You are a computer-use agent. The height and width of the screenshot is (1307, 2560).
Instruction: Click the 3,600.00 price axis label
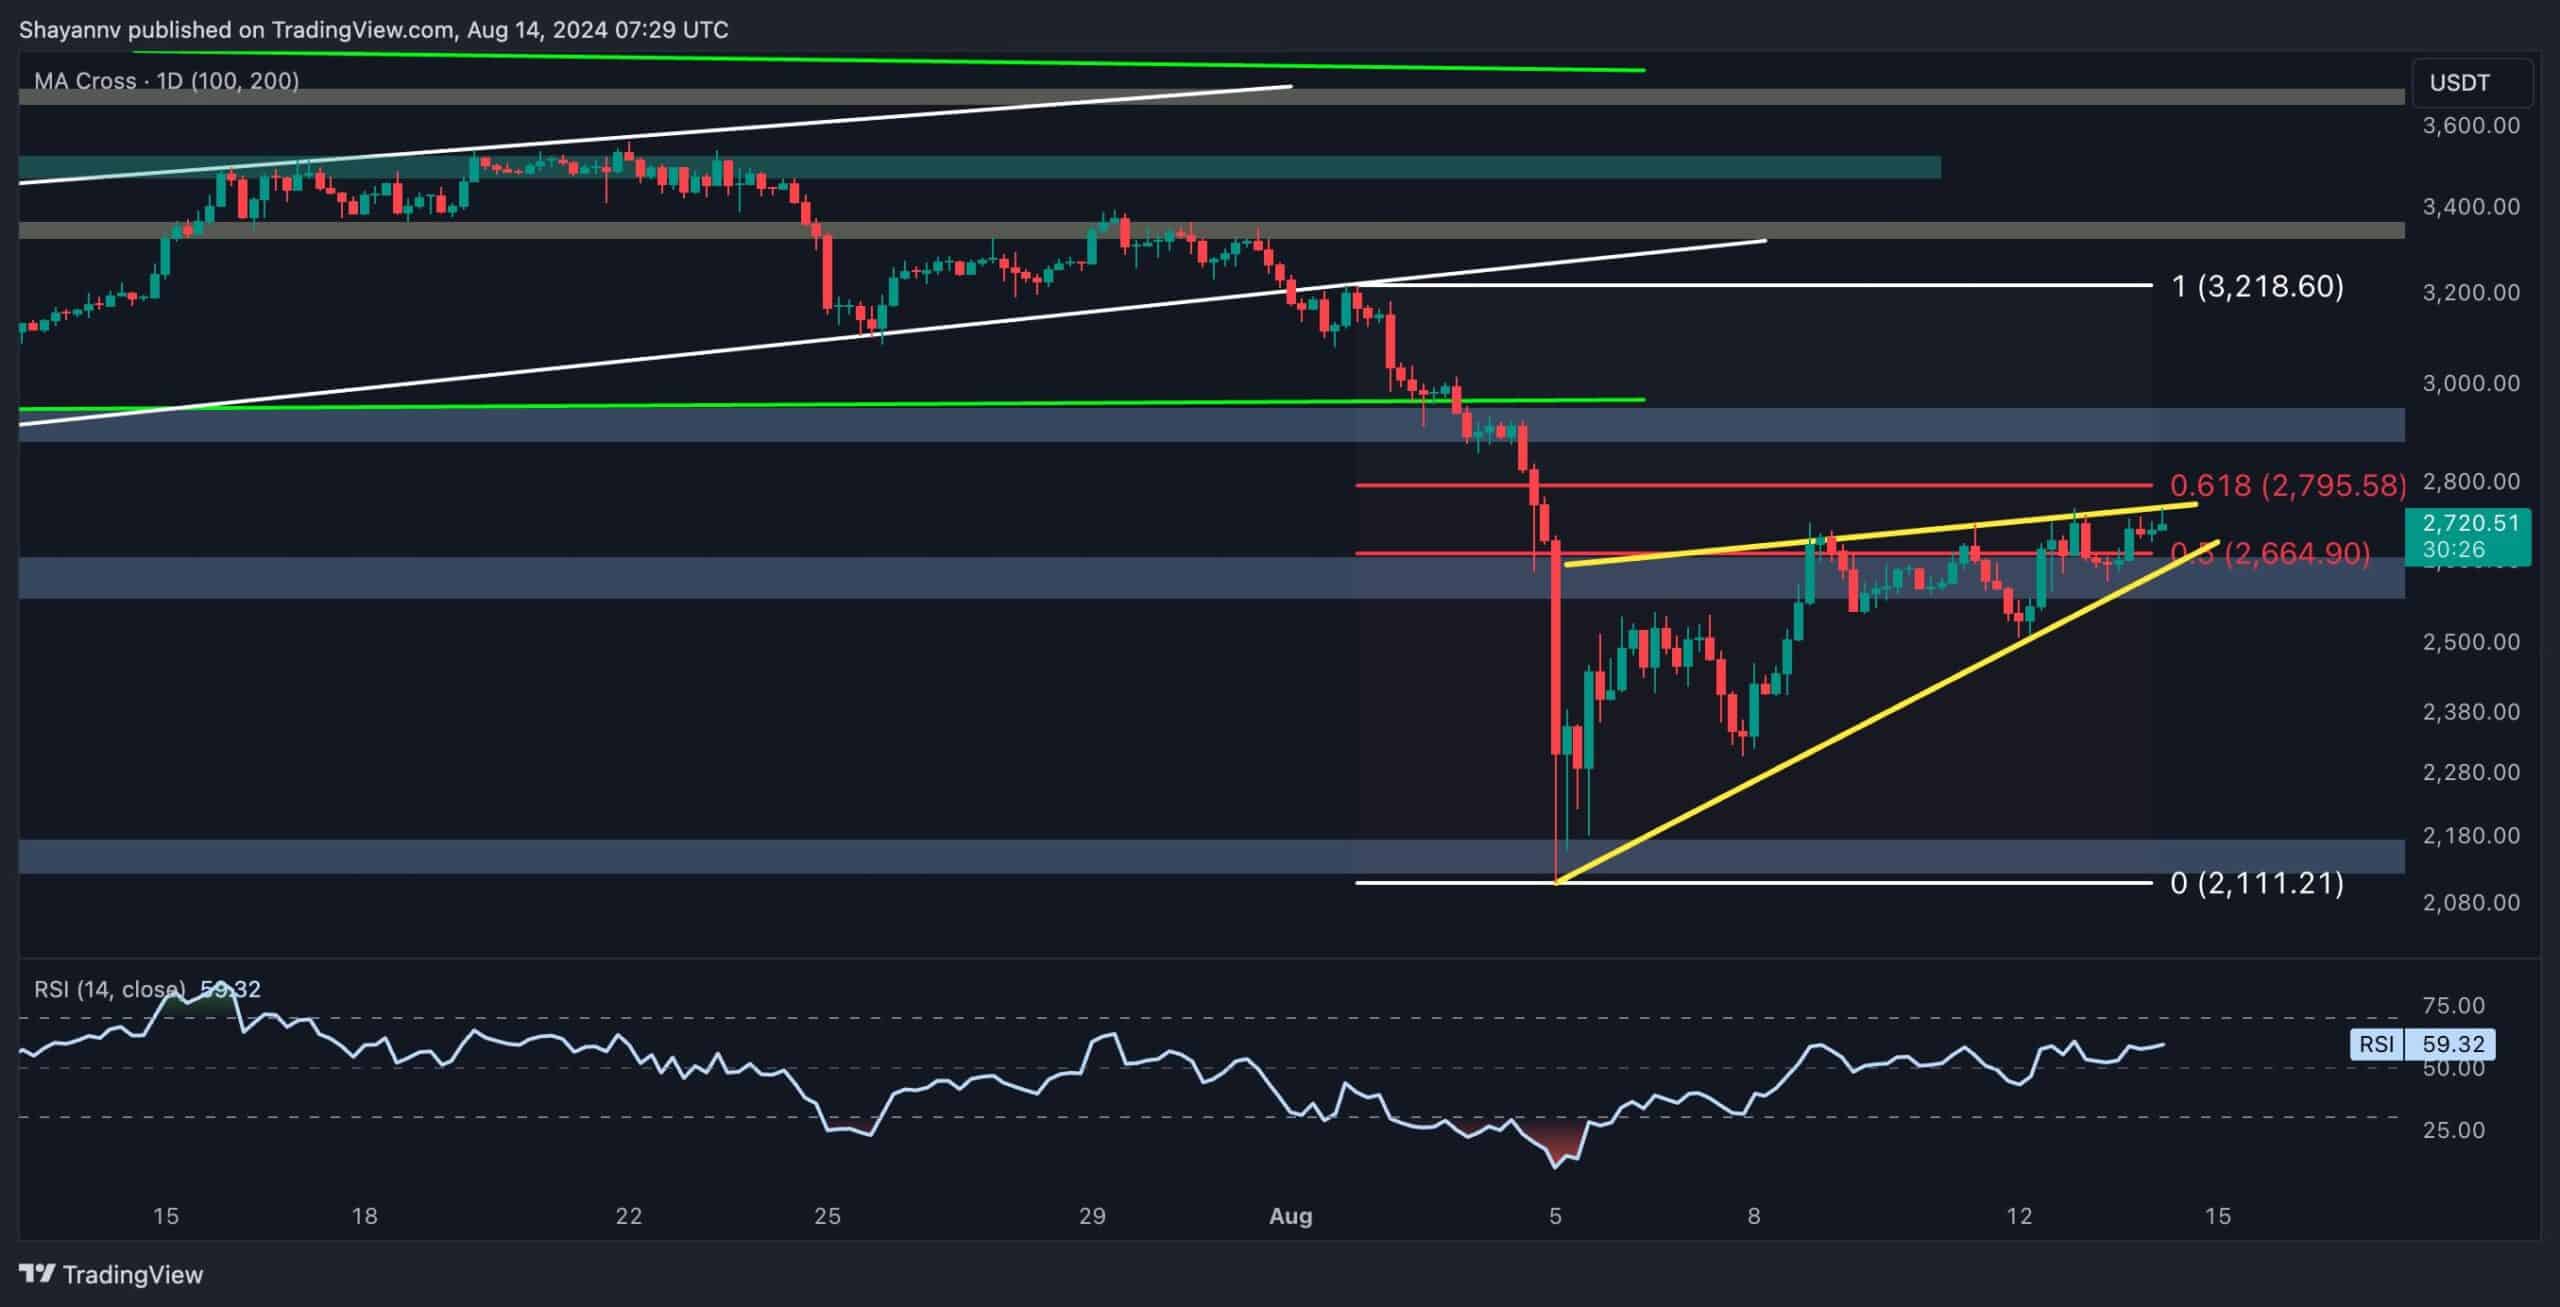2470,126
